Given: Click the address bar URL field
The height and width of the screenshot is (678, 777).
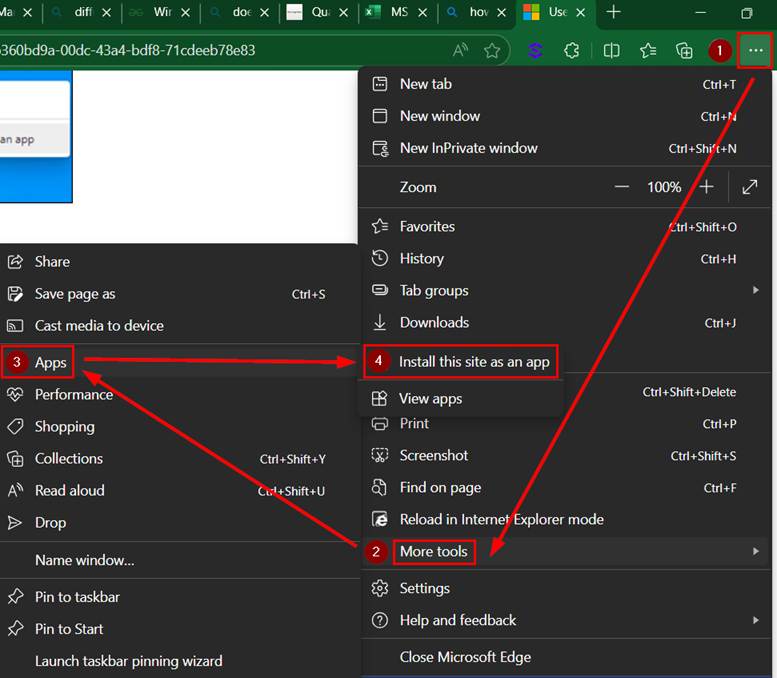Looking at the screenshot, I should point(200,50).
